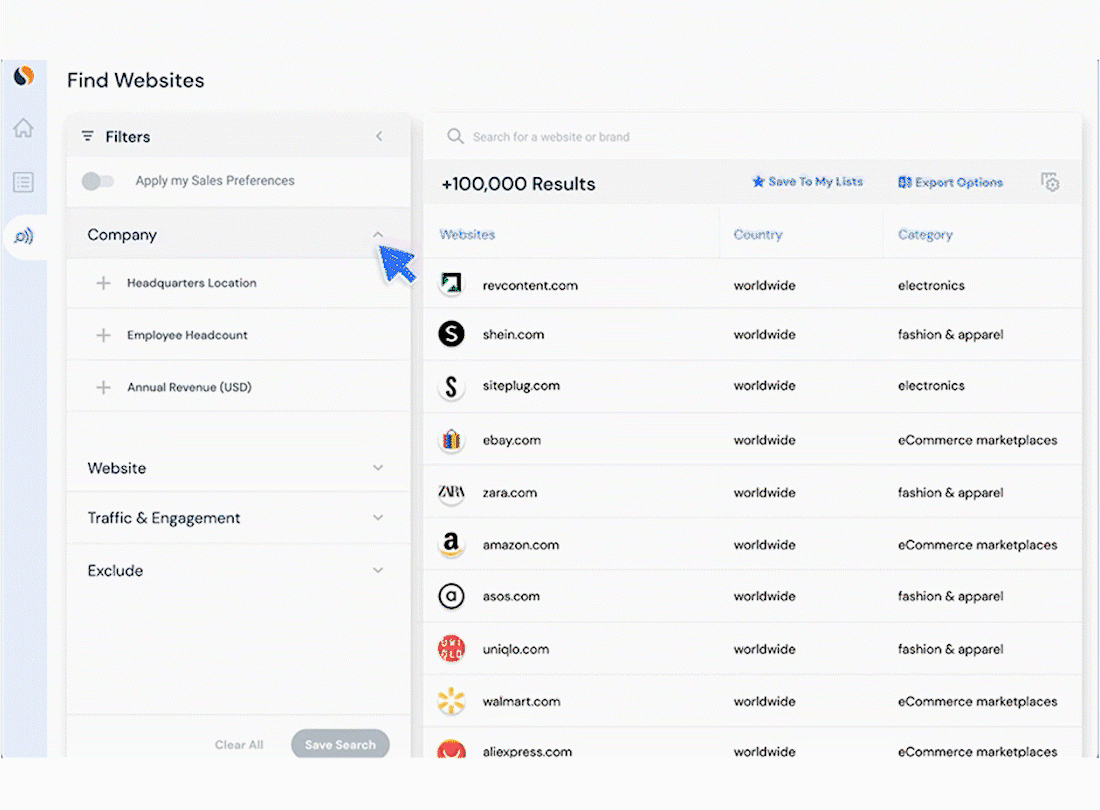The width and height of the screenshot is (1100, 810).
Task: Sort results by the Category column
Action: [925, 234]
